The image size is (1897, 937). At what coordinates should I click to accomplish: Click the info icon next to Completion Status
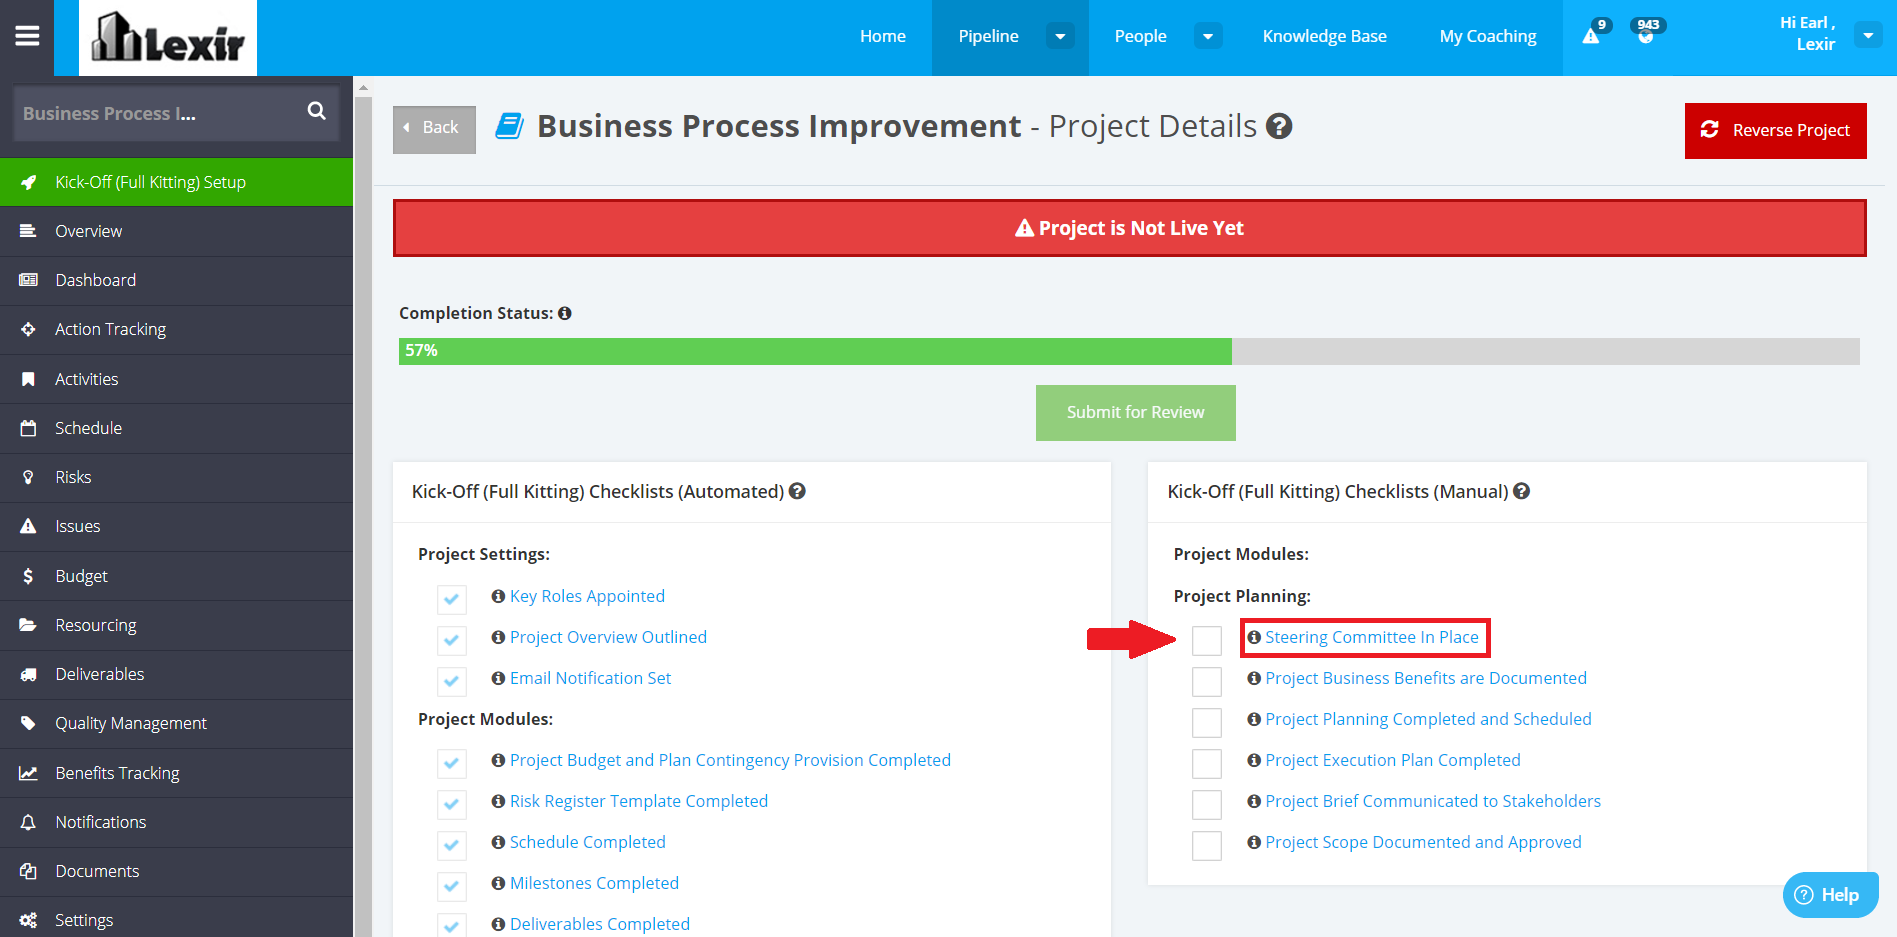(x=565, y=313)
